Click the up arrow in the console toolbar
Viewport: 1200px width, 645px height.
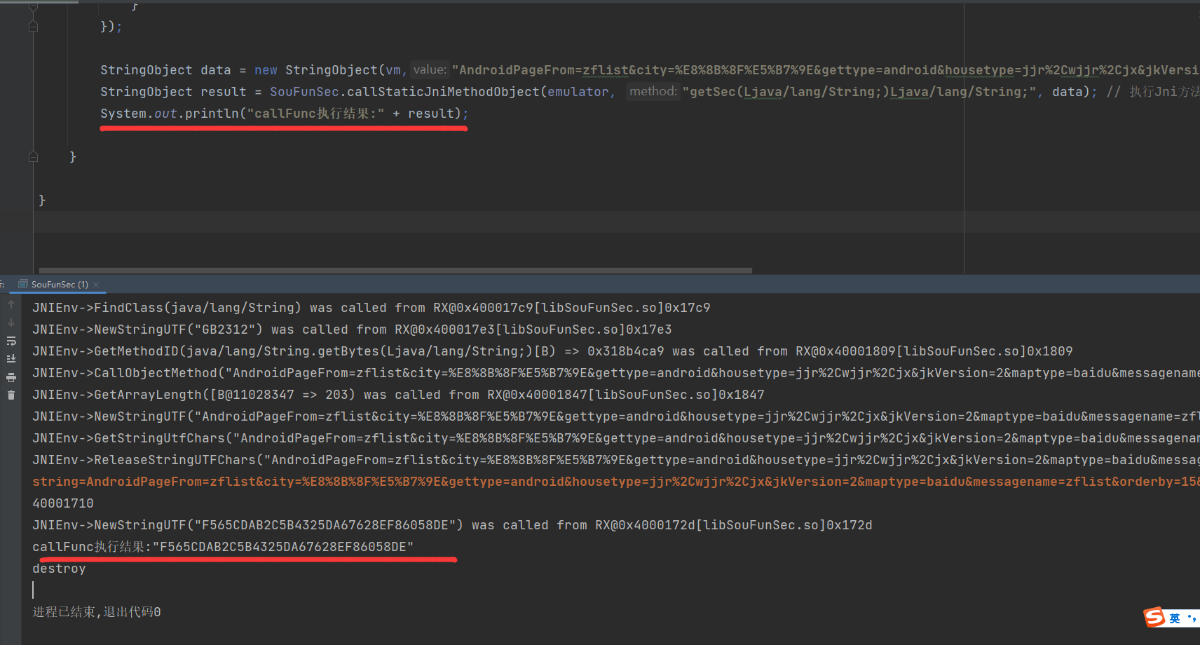(11, 306)
